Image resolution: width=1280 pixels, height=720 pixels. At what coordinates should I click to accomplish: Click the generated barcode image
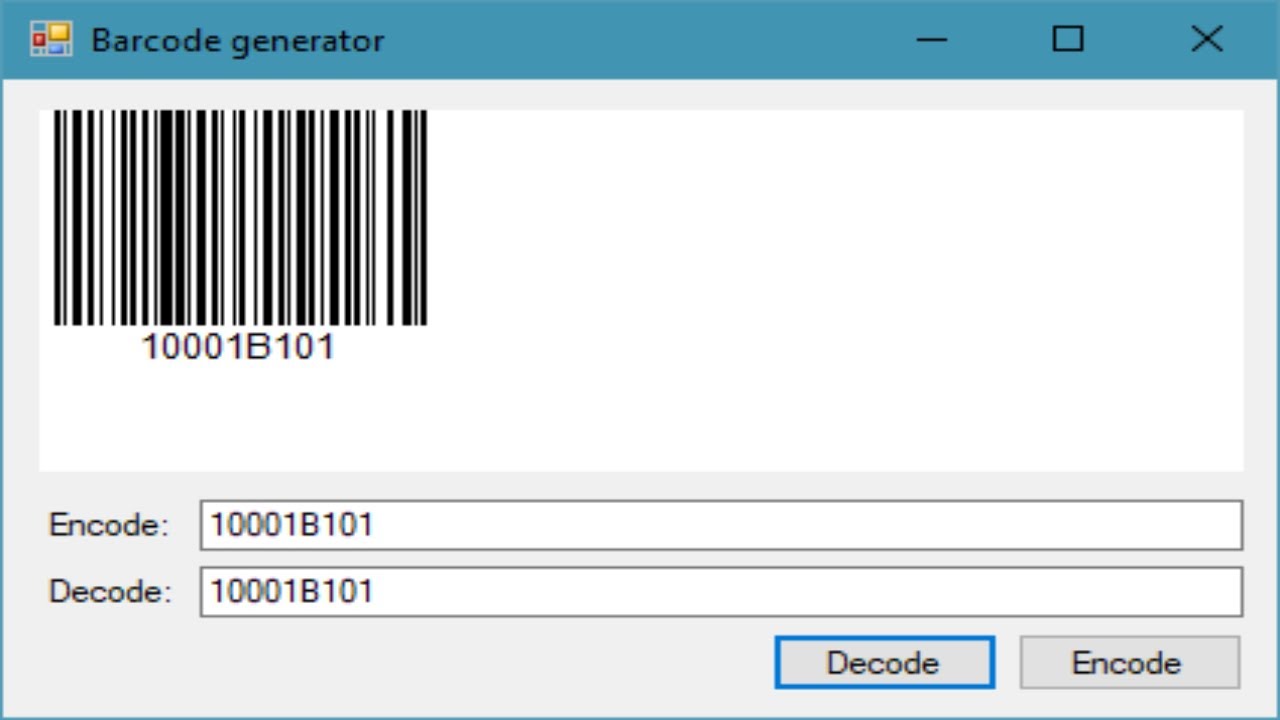point(240,218)
